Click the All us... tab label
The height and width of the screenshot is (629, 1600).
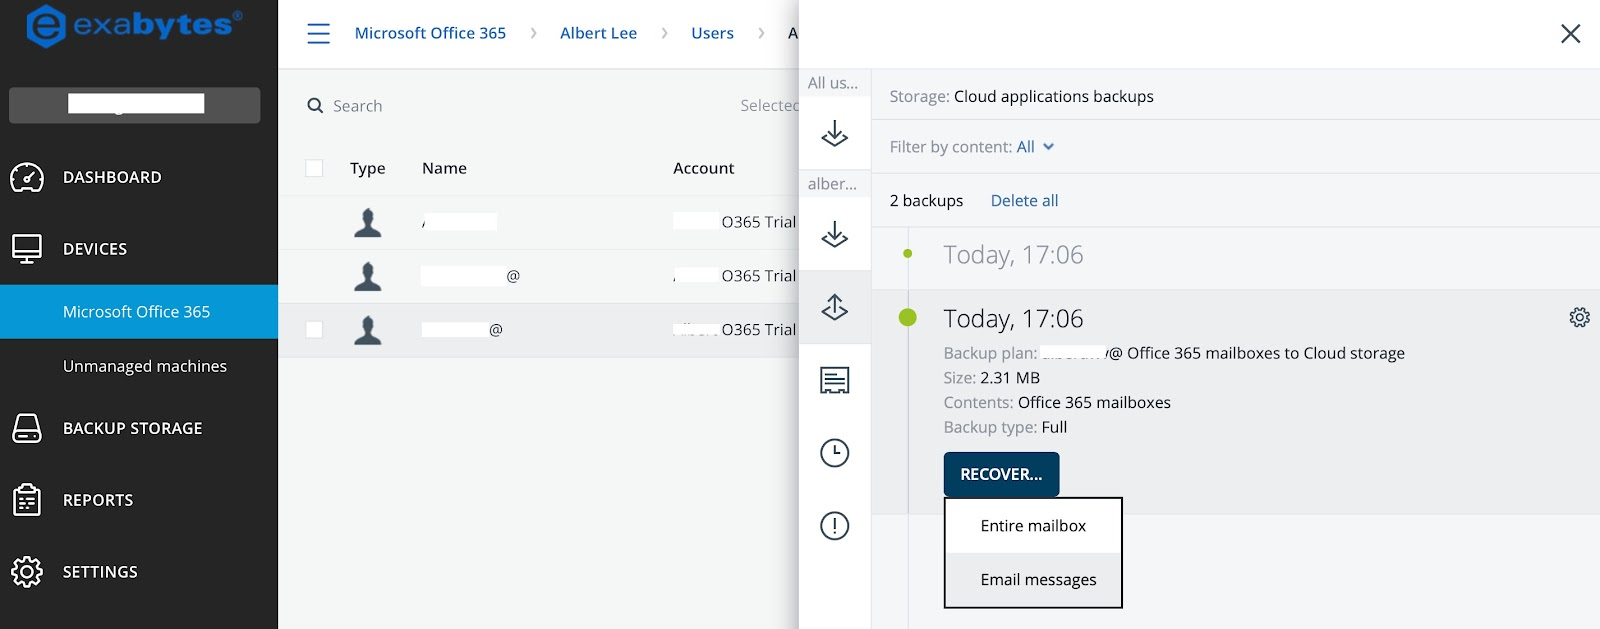(x=833, y=83)
